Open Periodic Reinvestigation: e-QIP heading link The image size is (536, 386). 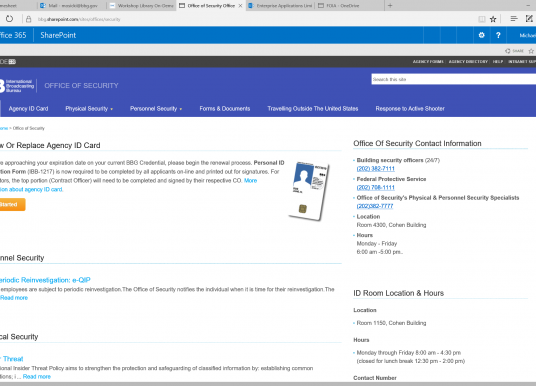pyautogui.click(x=45, y=280)
